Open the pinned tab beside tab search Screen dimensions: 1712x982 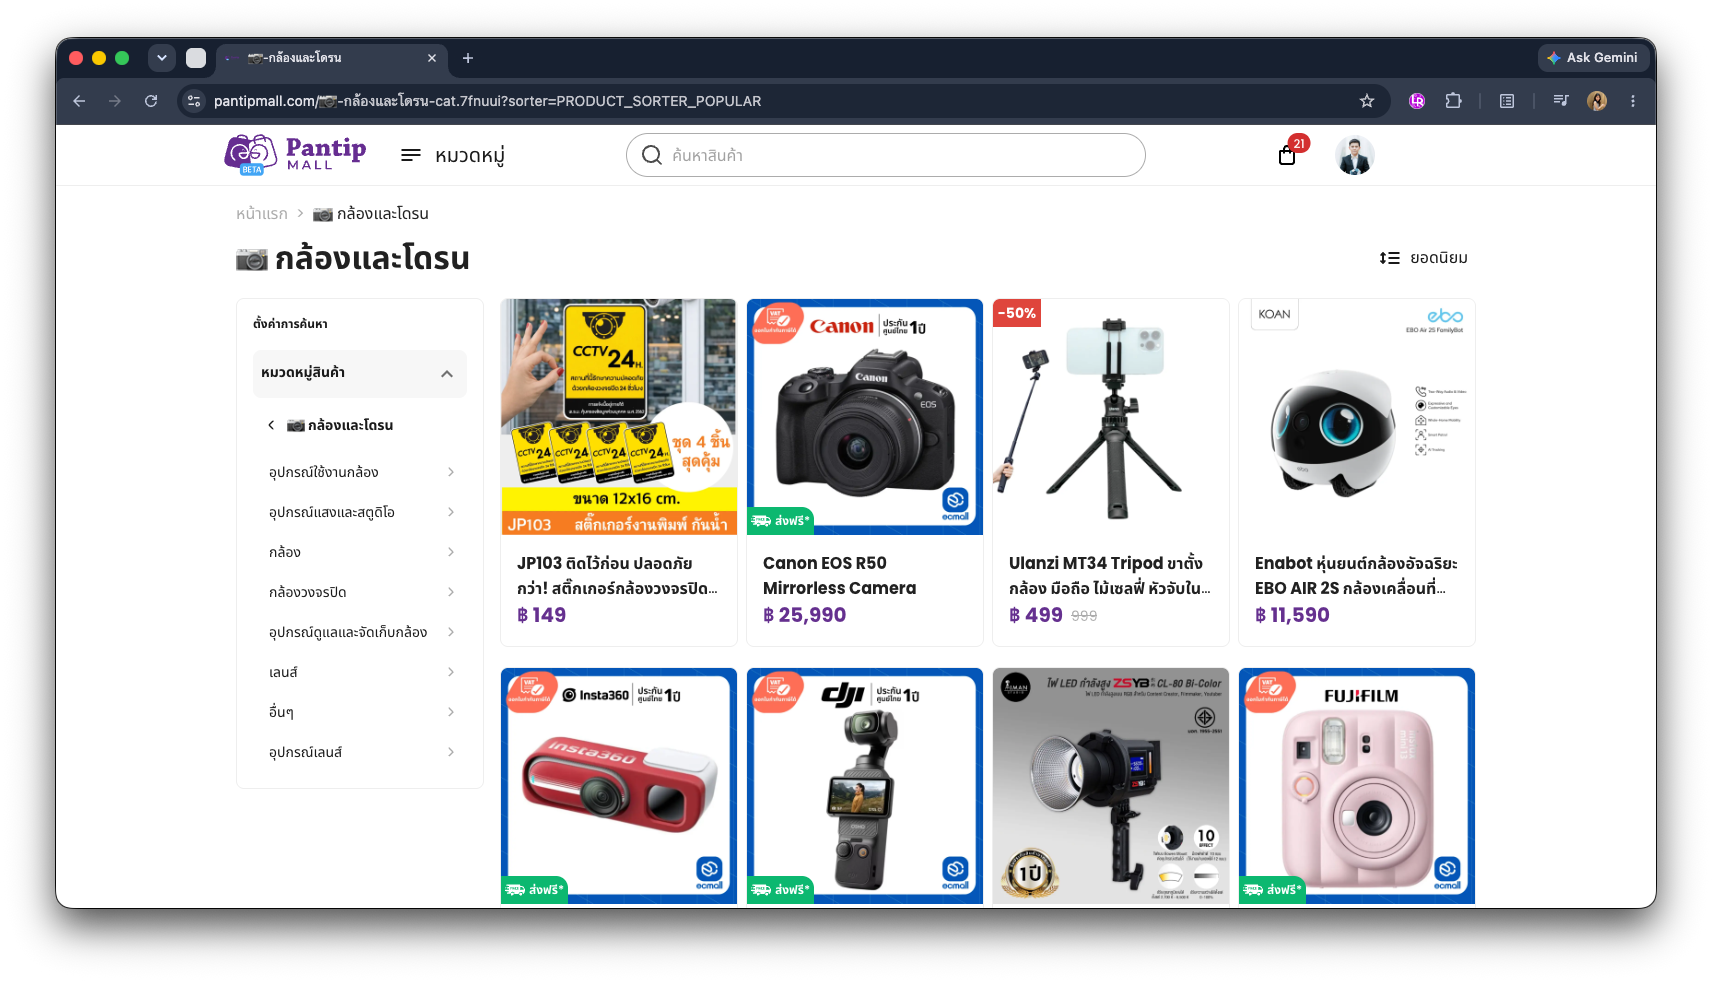coord(196,58)
